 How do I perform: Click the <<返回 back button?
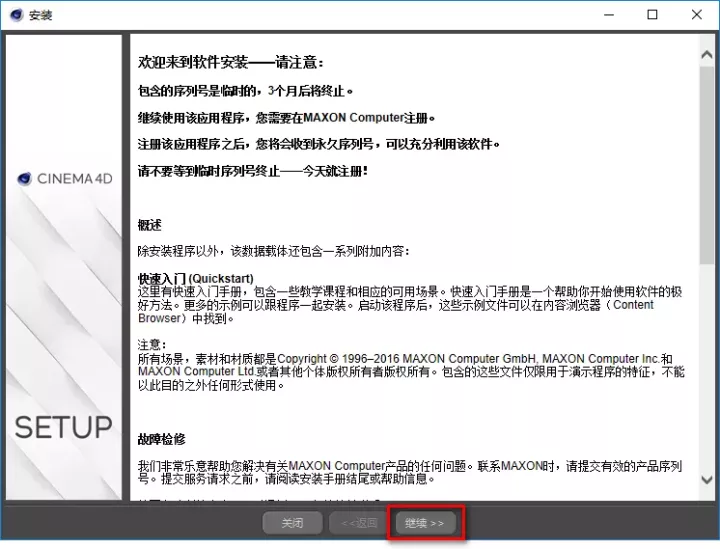pyautogui.click(x=359, y=523)
